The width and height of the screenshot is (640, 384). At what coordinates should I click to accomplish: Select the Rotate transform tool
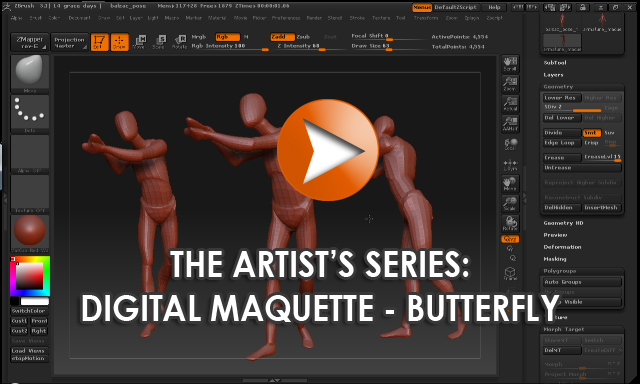pos(179,42)
